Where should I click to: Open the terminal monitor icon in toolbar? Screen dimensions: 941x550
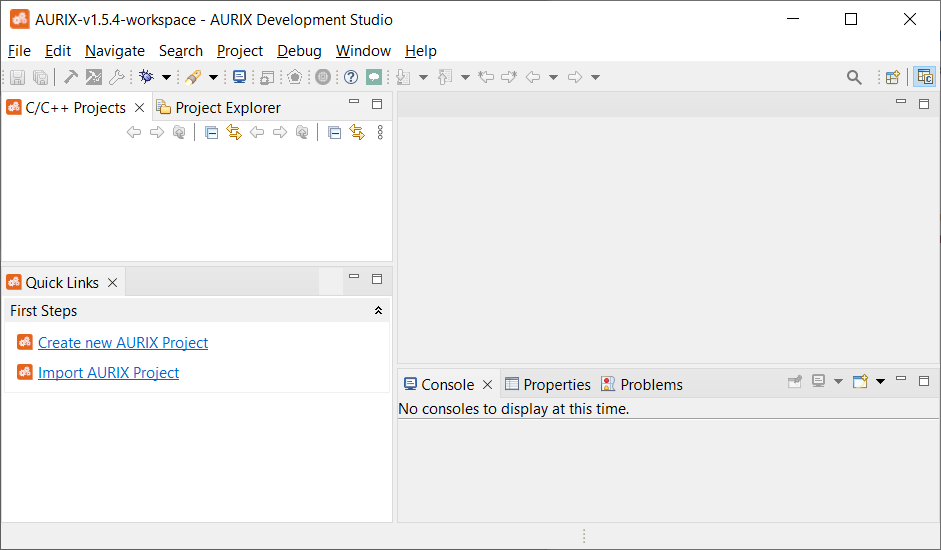(x=239, y=77)
